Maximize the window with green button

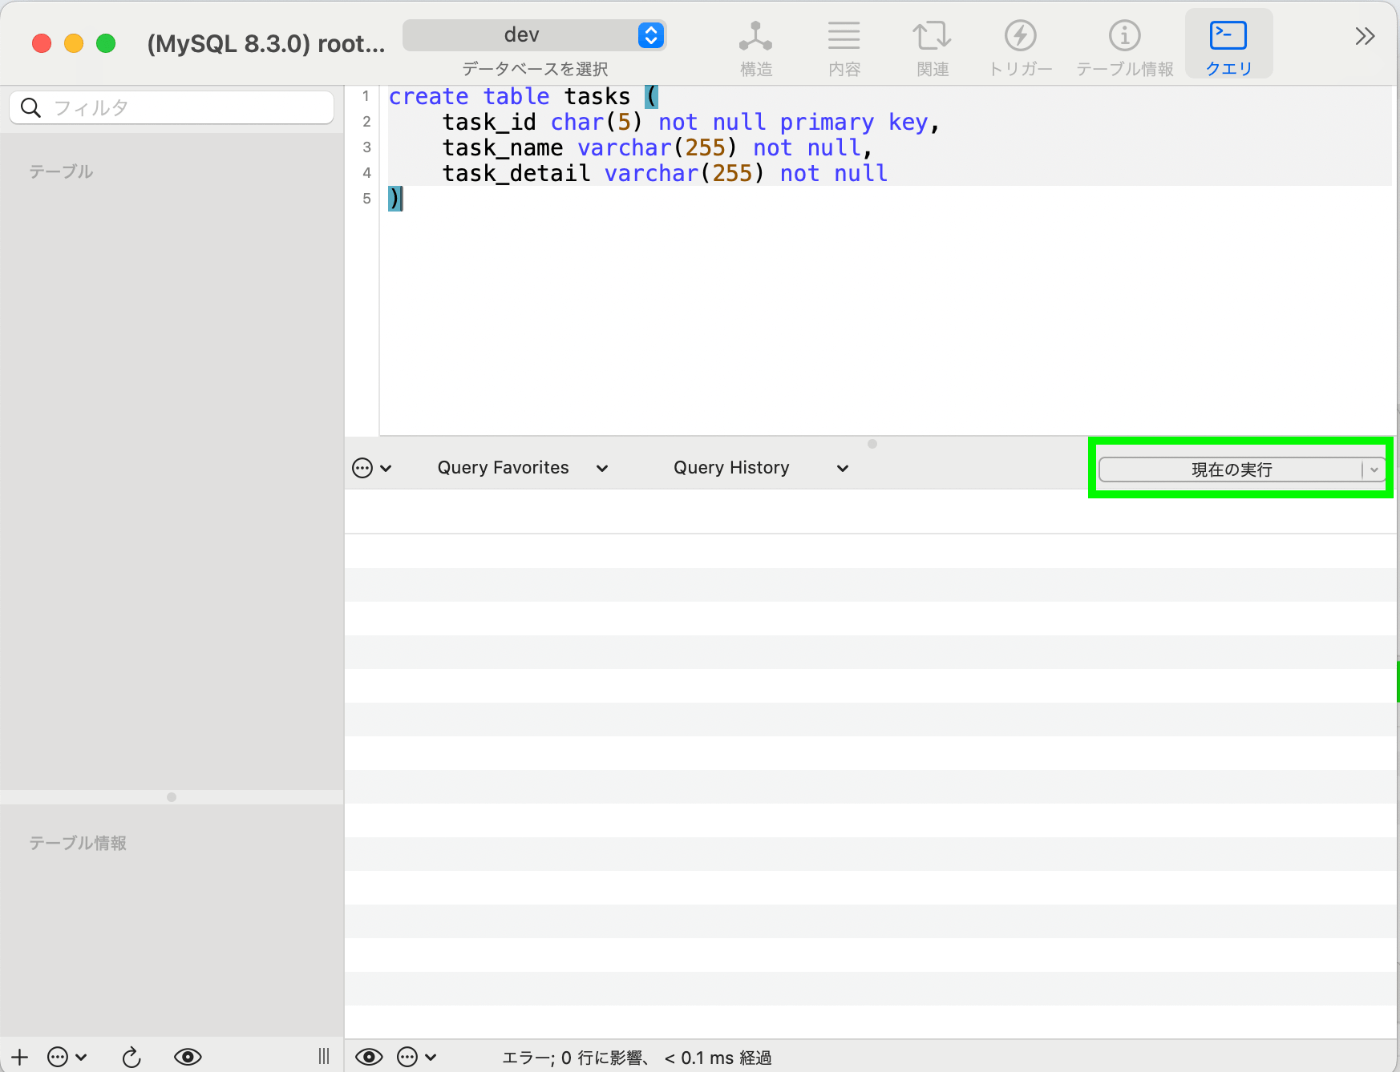(x=105, y=43)
